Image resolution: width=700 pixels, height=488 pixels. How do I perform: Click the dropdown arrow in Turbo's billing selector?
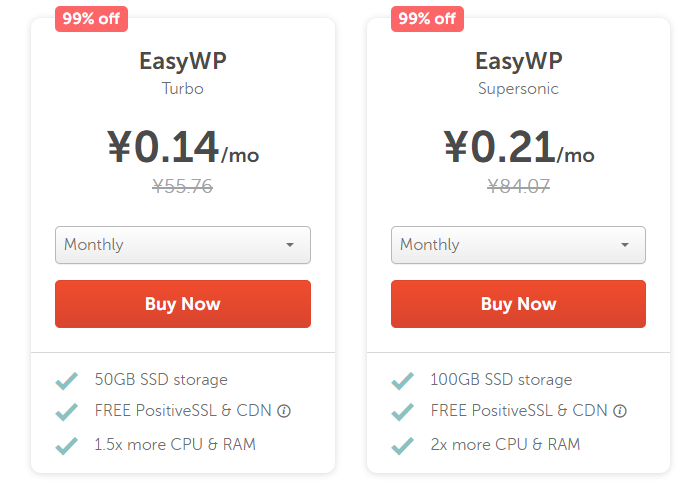tap(290, 245)
